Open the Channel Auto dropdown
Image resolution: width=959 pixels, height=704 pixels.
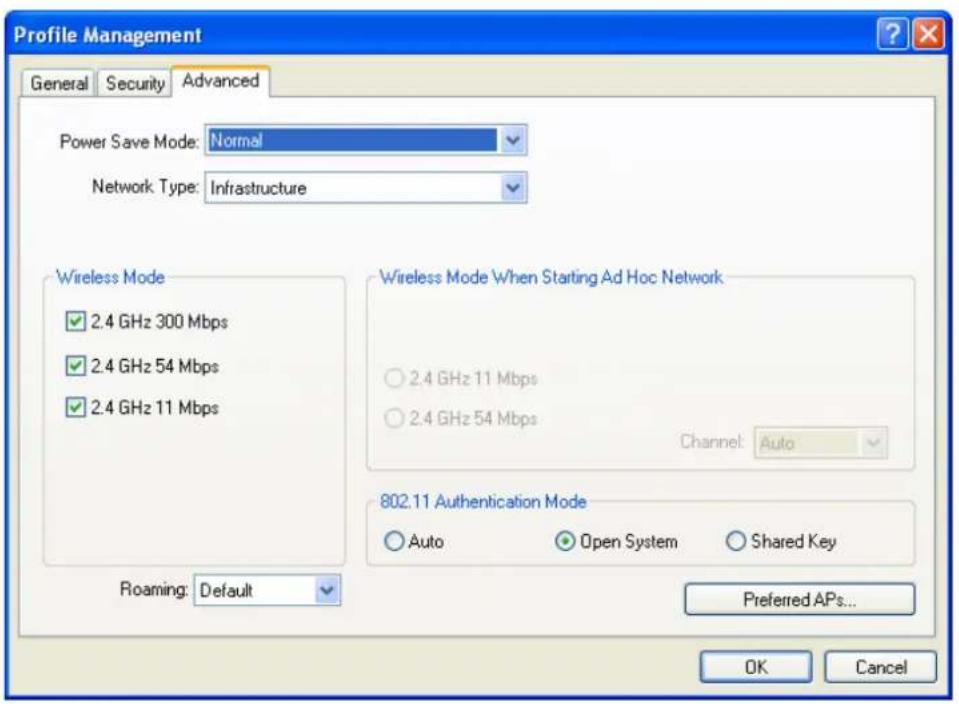point(820,442)
